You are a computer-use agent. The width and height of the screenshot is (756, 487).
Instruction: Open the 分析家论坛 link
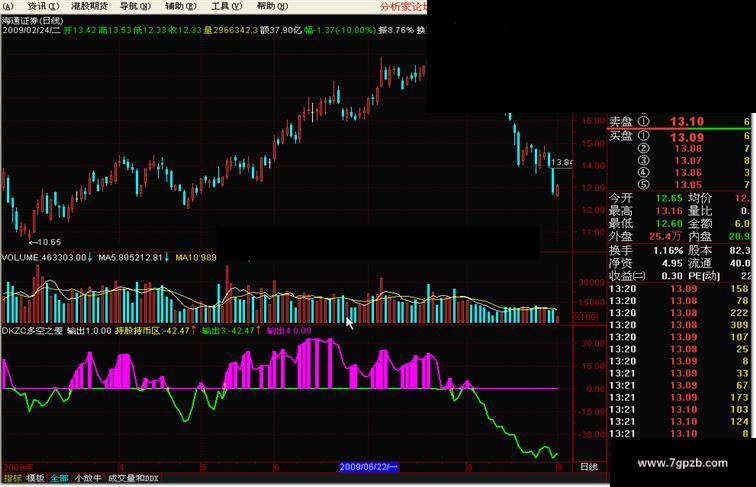point(404,7)
